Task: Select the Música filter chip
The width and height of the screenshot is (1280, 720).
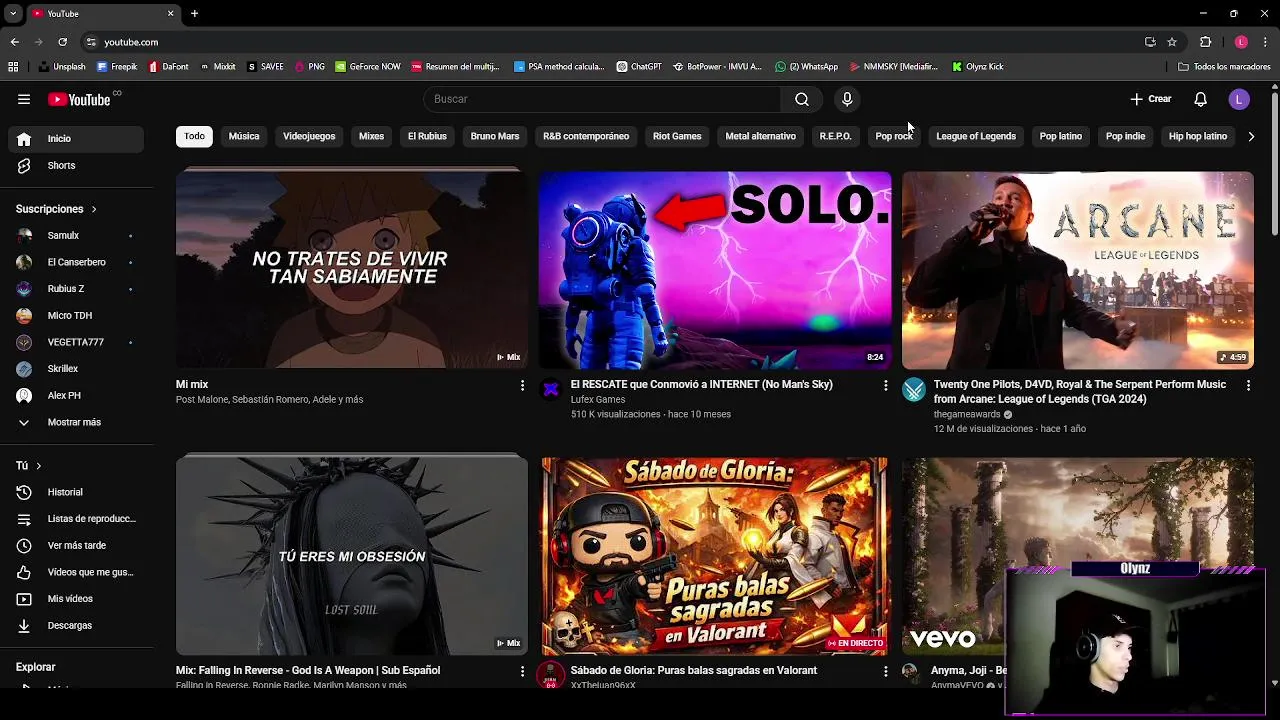Action: pyautogui.click(x=244, y=136)
